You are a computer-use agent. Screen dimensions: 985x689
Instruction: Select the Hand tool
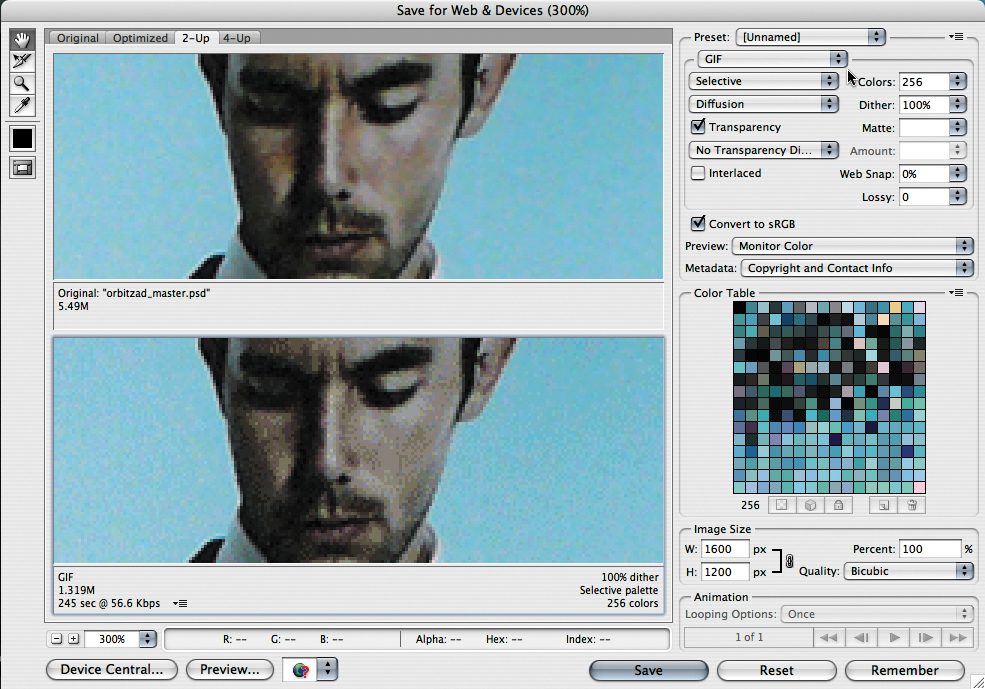(22, 40)
